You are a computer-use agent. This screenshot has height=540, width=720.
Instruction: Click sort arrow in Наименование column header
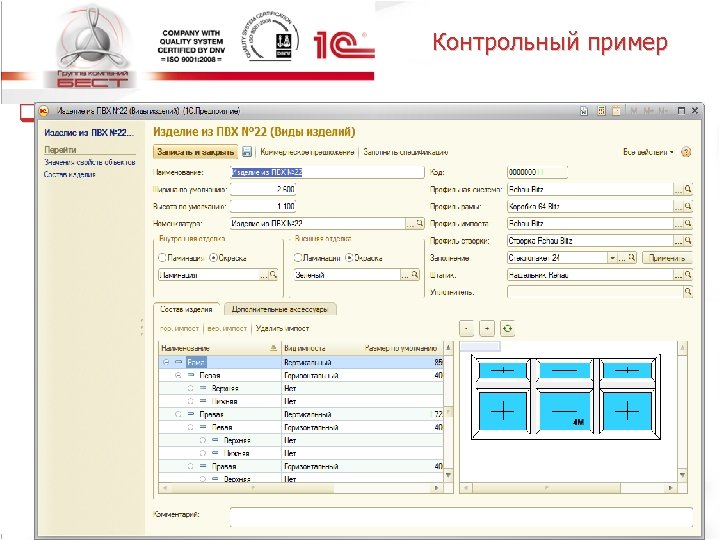(273, 348)
